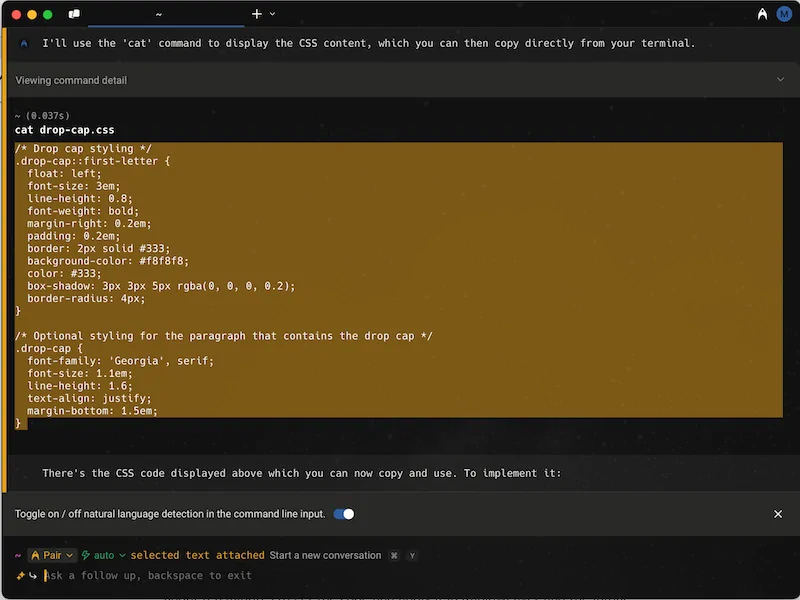Click the follow-up reply arrow icon
800x600 pixels.
pyautogui.click(x=33, y=576)
